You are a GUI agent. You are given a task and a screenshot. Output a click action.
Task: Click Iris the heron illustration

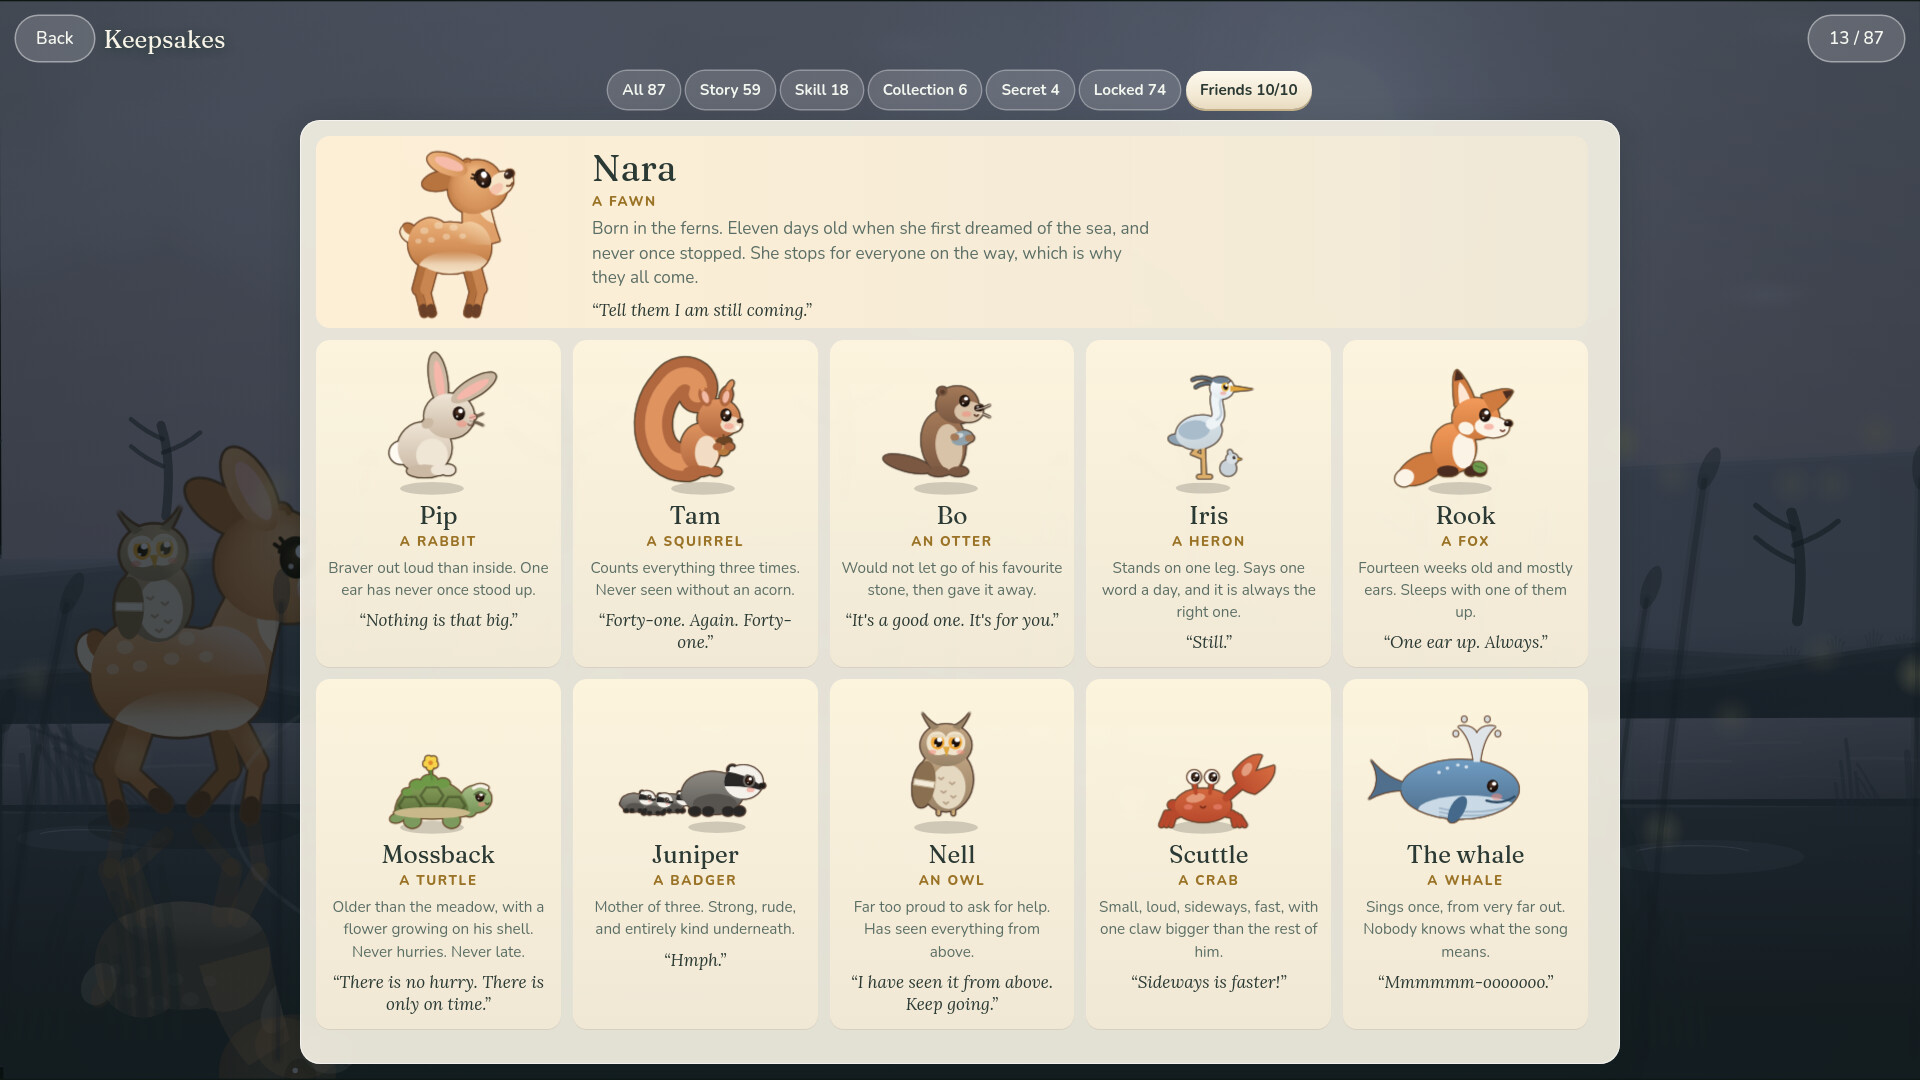(1209, 427)
